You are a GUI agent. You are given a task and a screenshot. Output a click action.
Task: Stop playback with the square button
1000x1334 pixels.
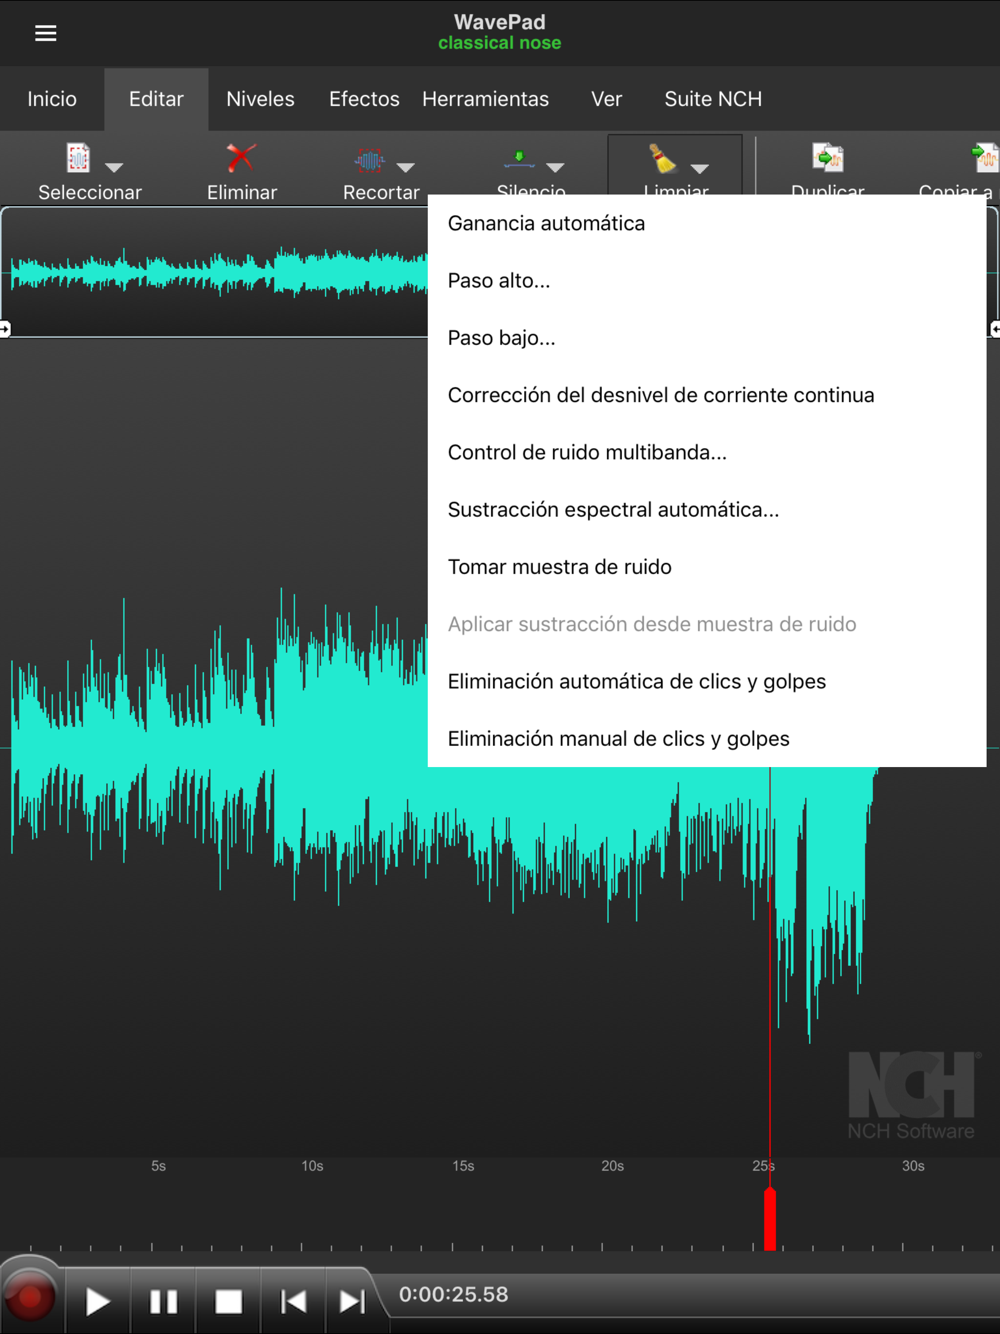click(229, 1301)
